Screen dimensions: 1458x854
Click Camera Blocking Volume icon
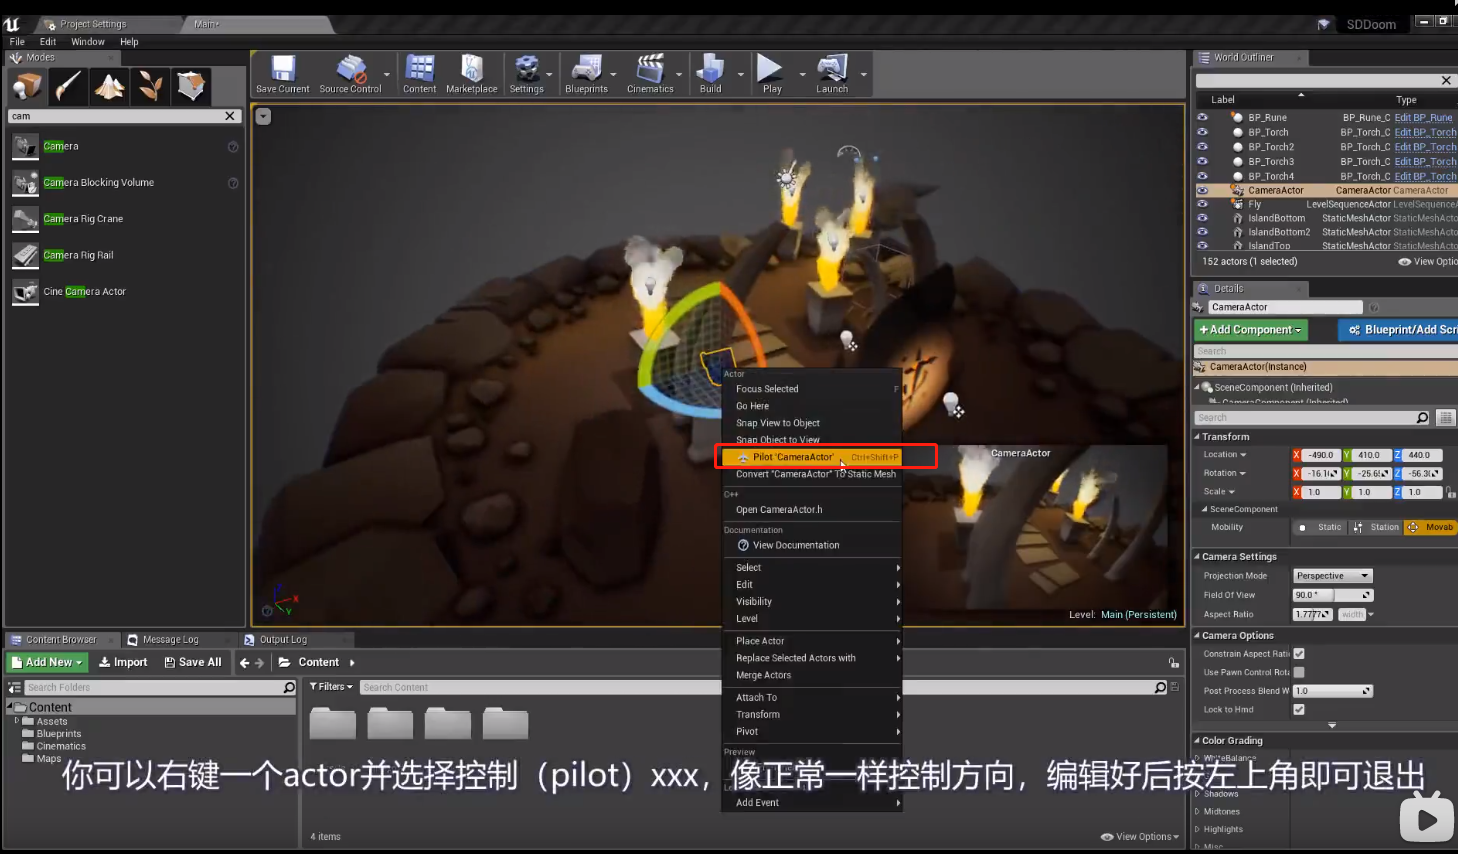[25, 183]
